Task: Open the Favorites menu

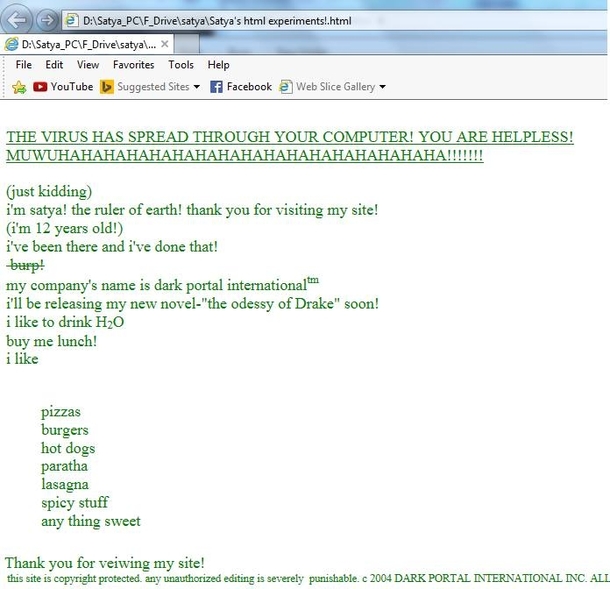Action: [x=133, y=65]
